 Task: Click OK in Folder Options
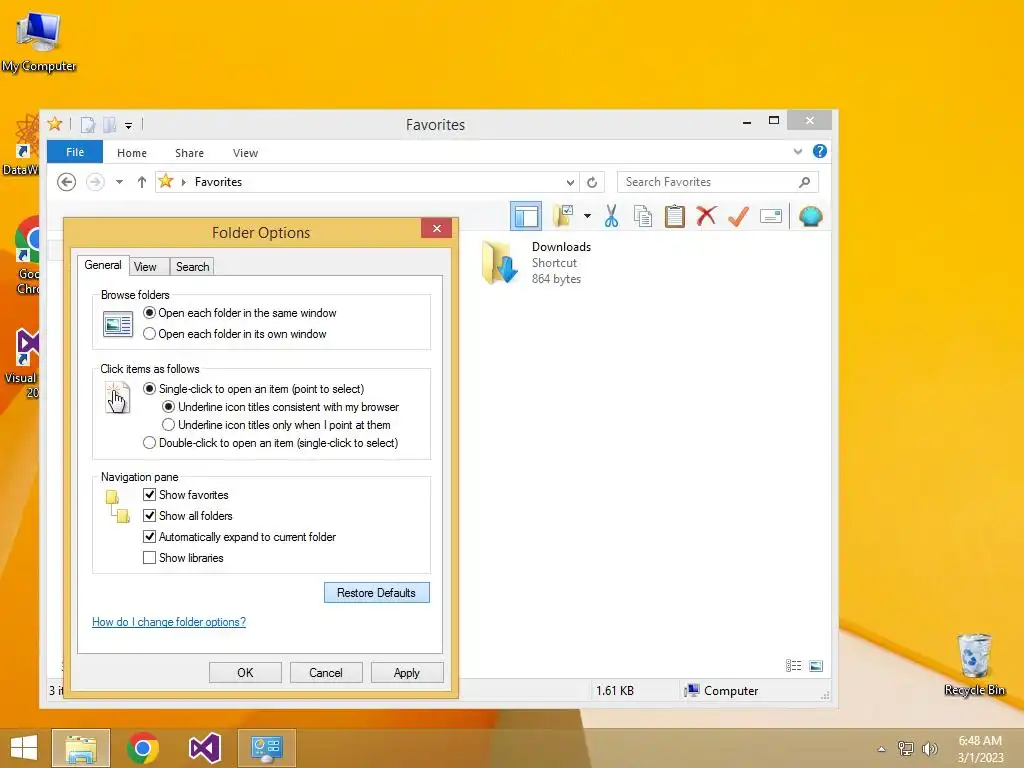[x=246, y=673]
